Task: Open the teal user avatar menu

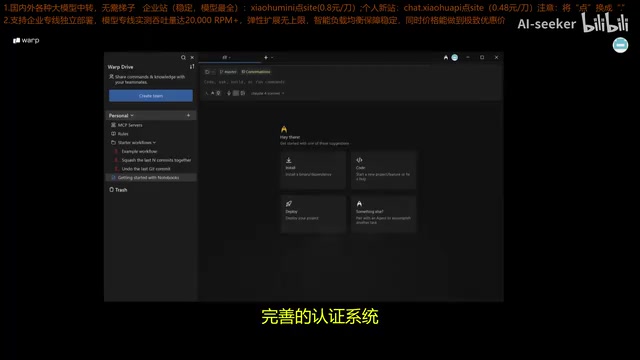Action: 455,58
